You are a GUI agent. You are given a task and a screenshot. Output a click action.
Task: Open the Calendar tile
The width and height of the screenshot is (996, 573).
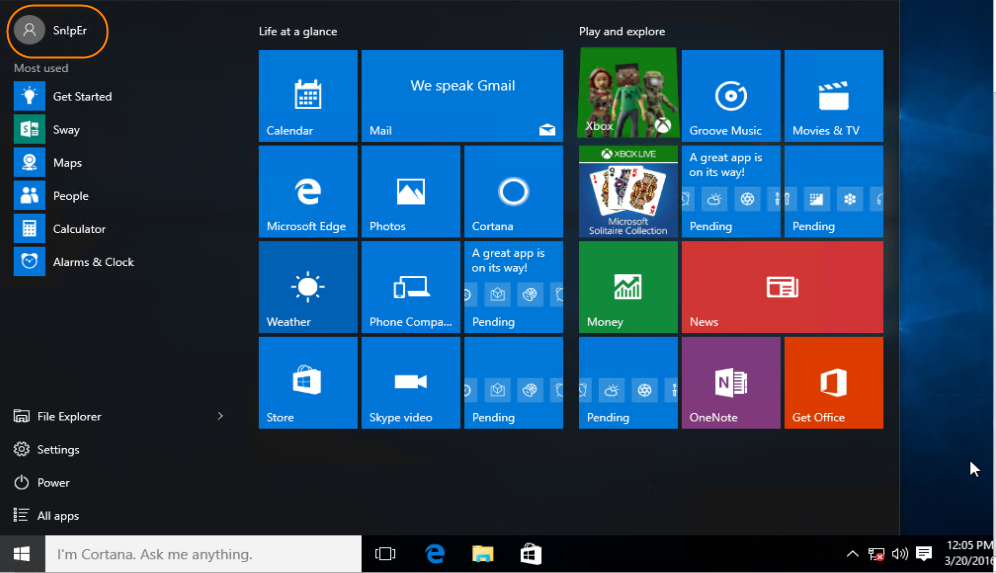[x=308, y=96]
